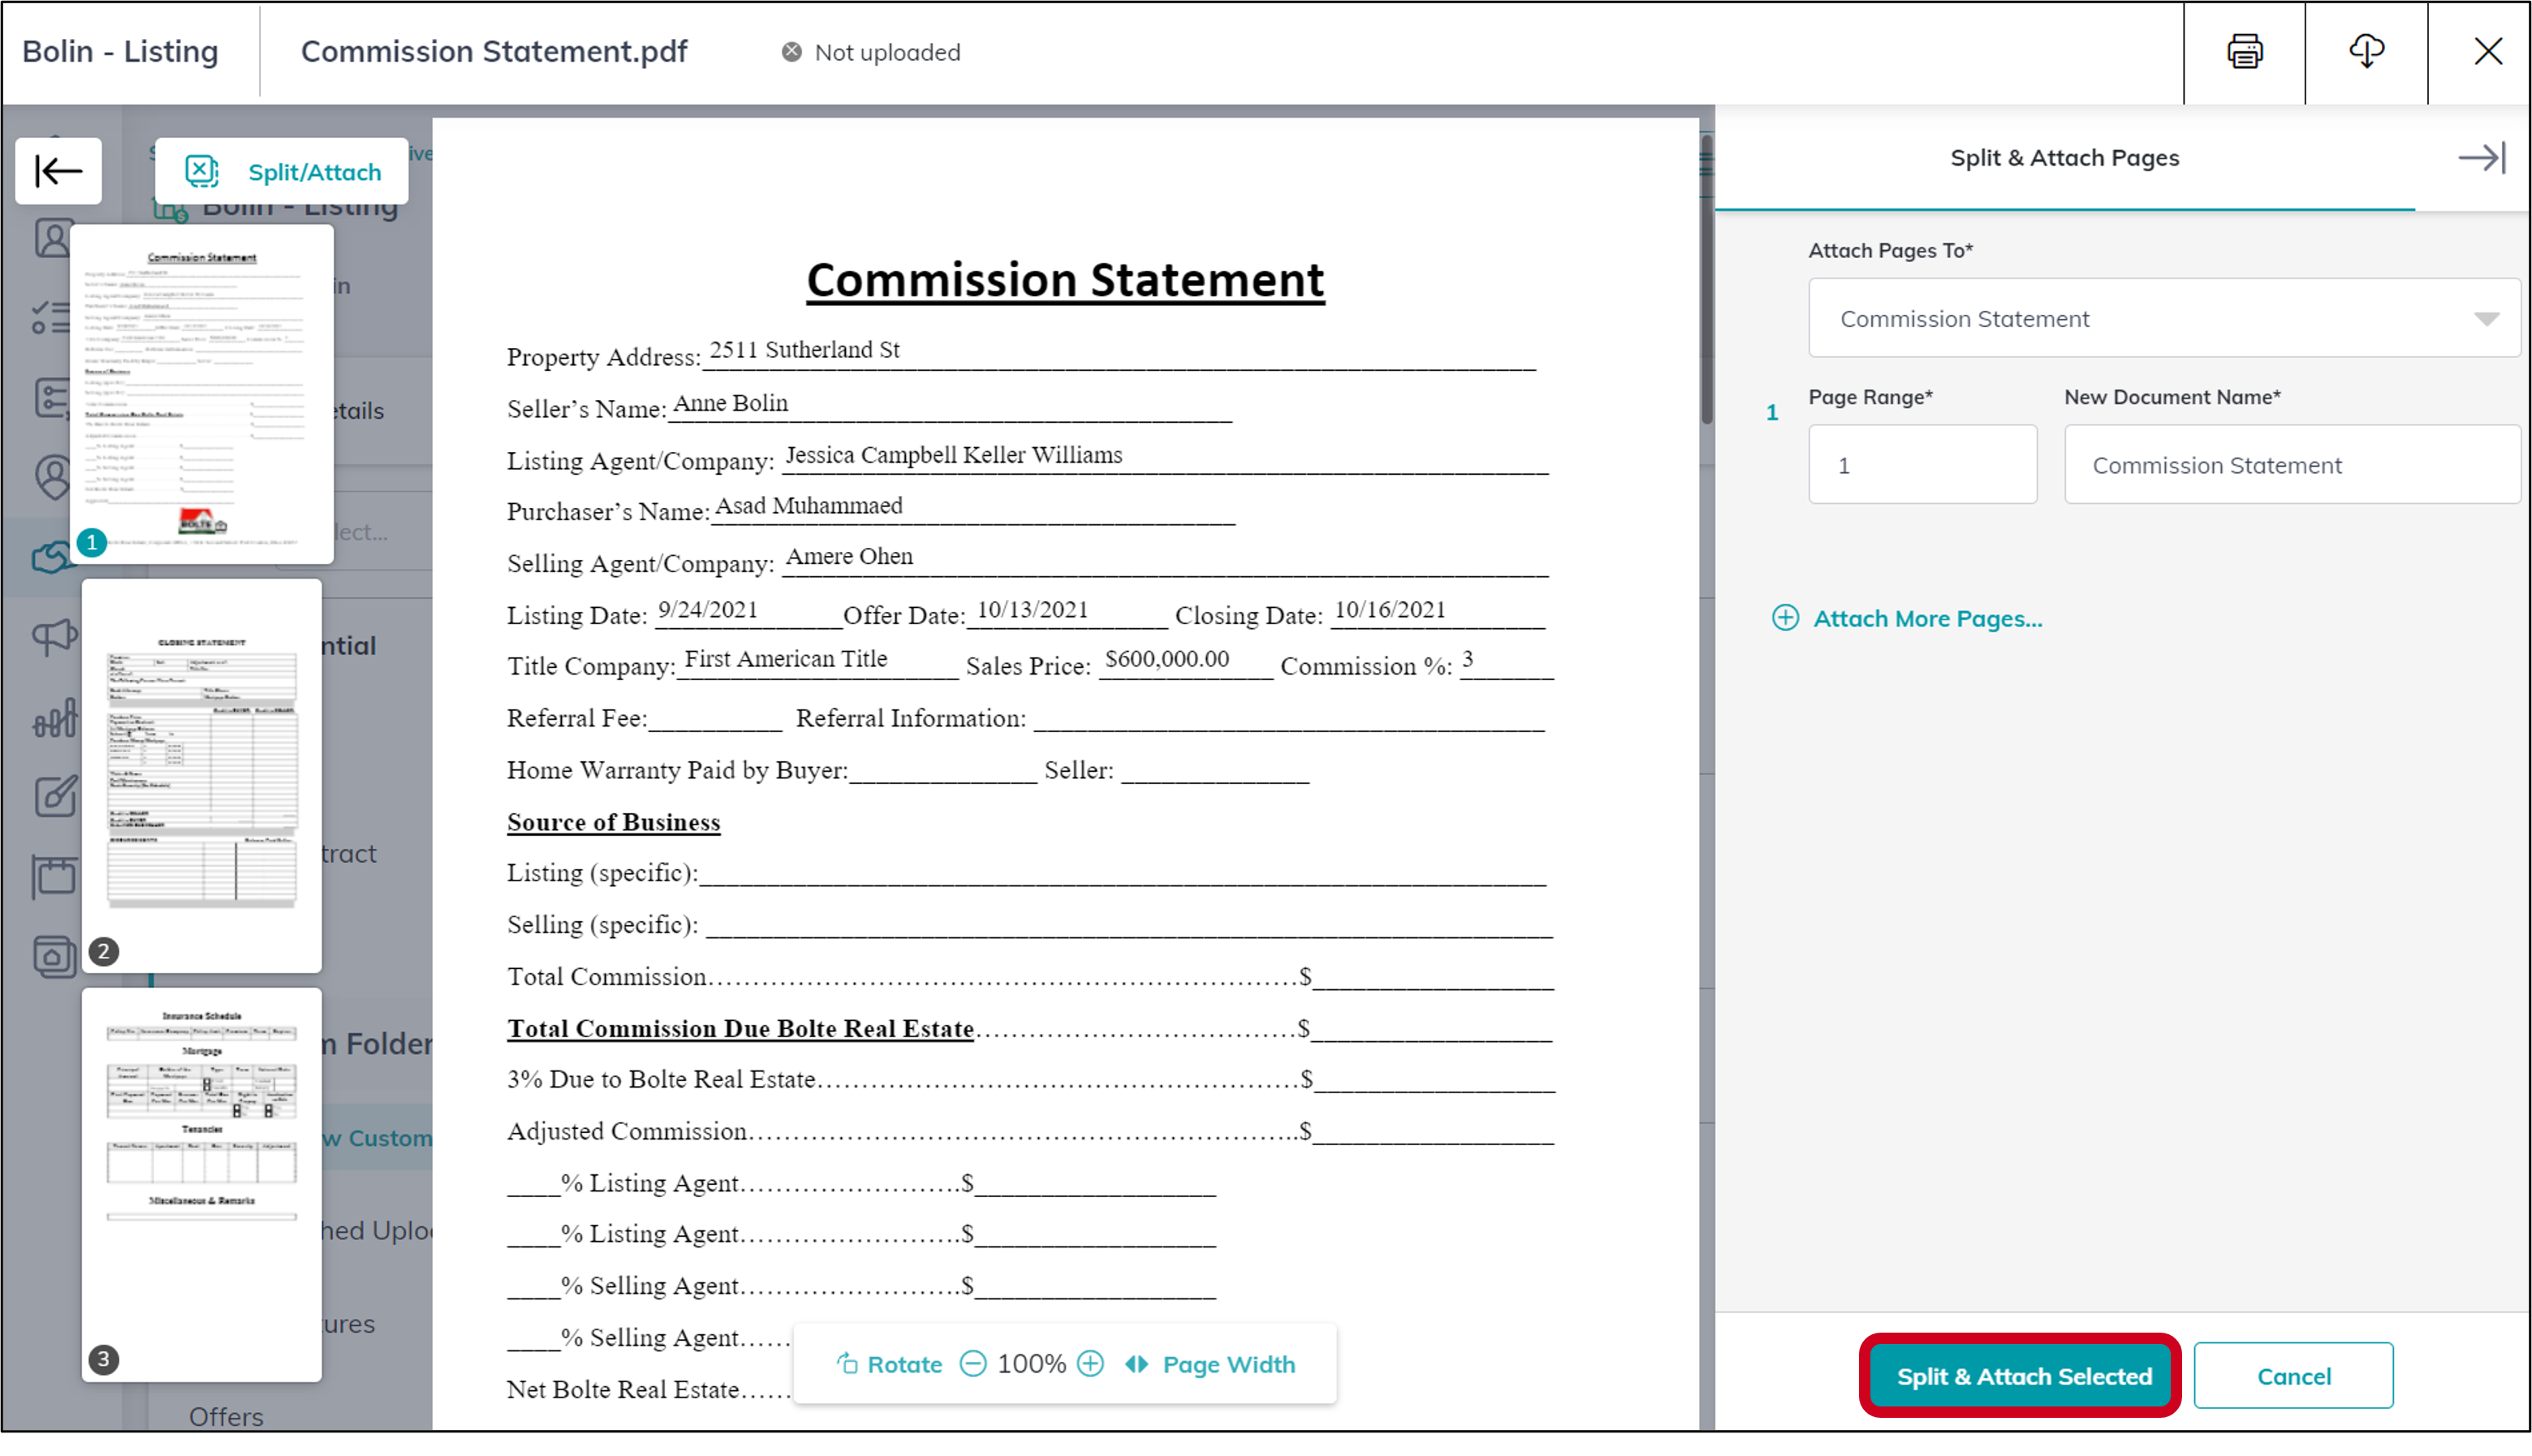
Task: Open the camera sidebar icon at bottom
Action: (54, 957)
